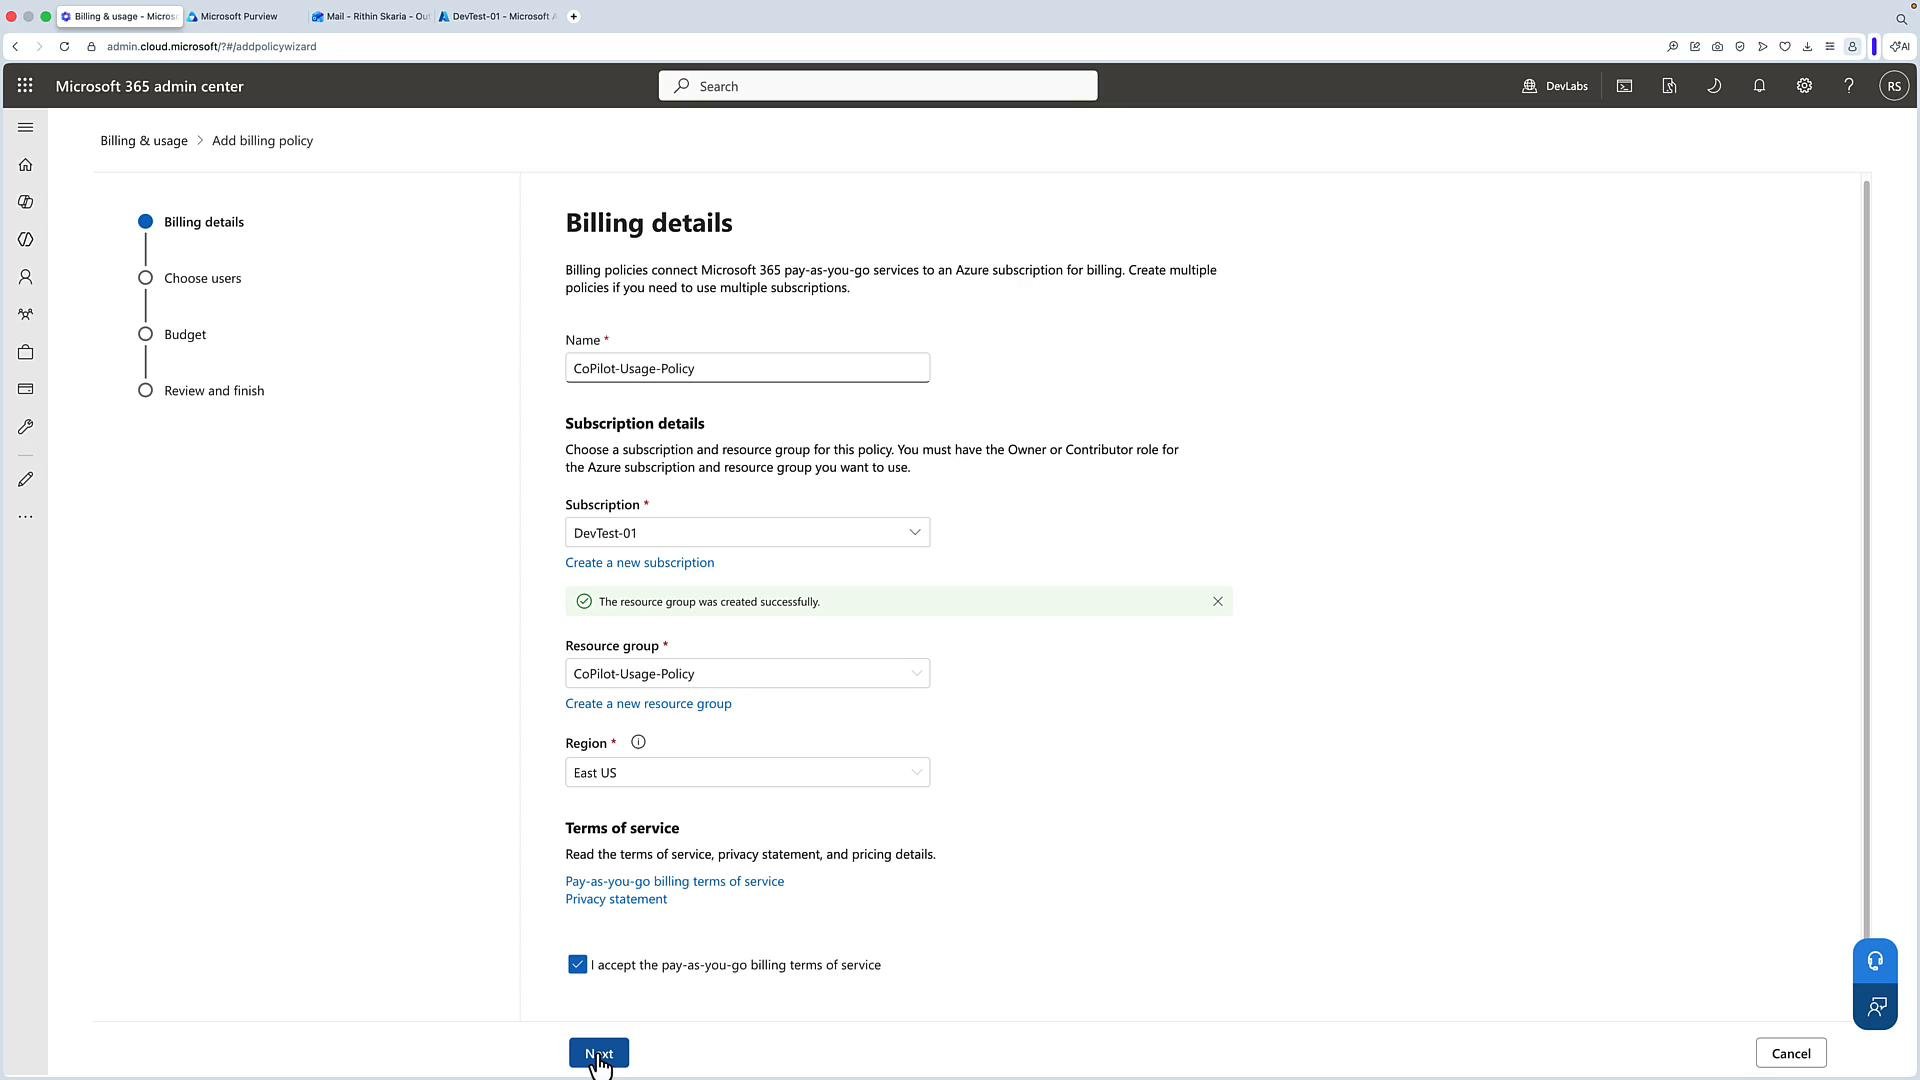Screen dimensions: 1920x1080
Task: Expand the Region dropdown
Action: (x=747, y=773)
